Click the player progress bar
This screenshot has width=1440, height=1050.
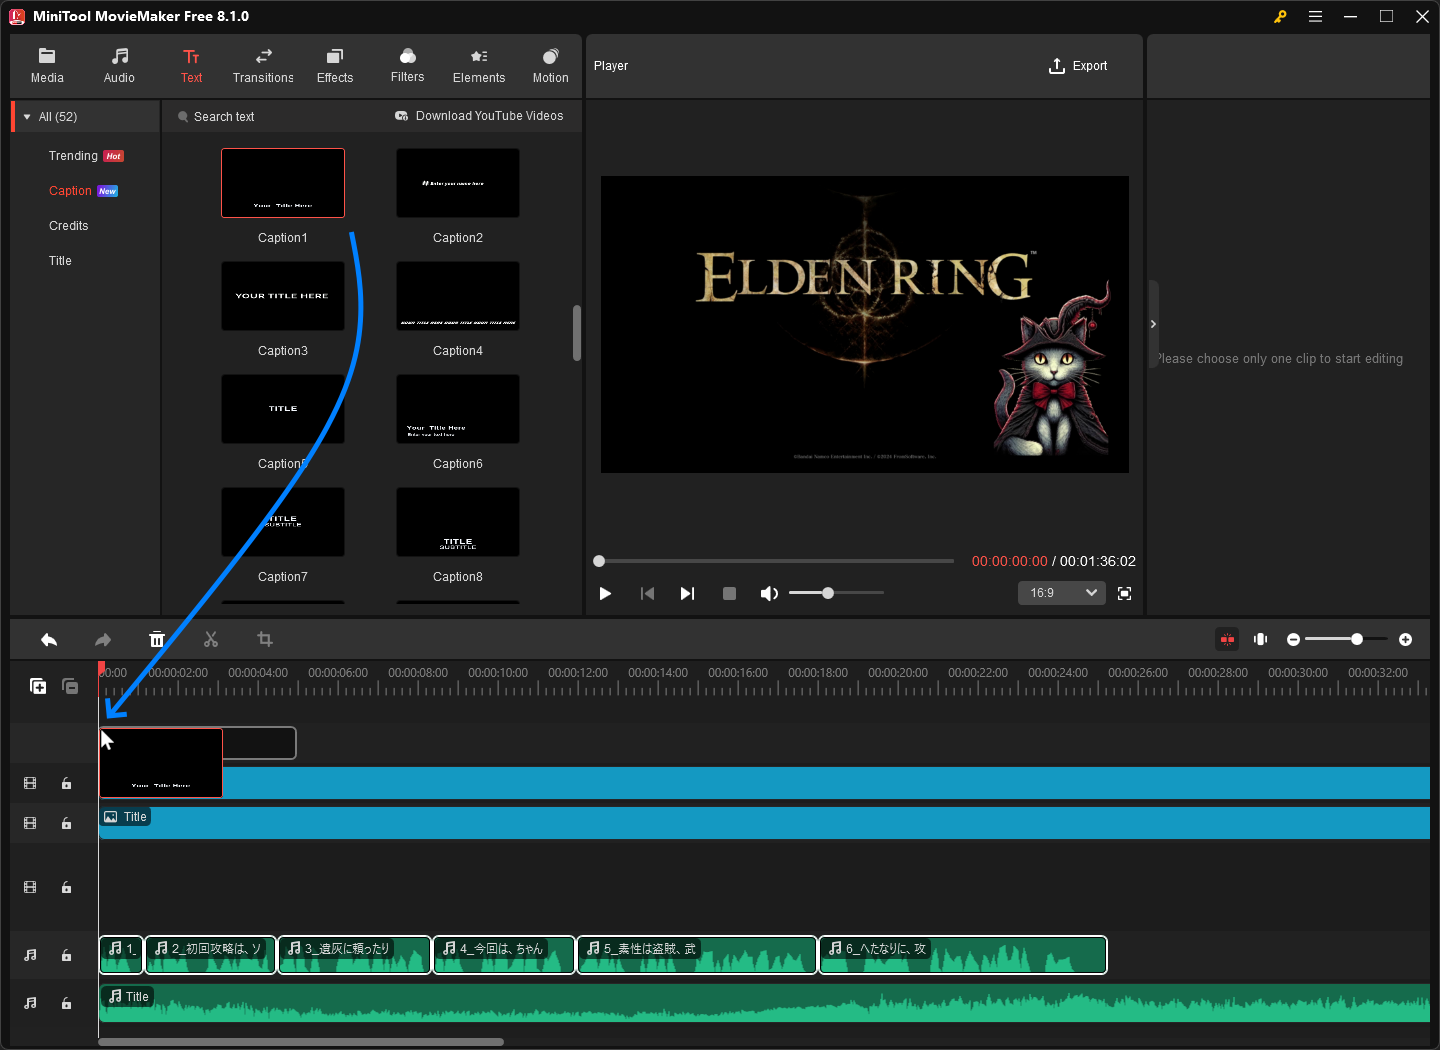774,561
